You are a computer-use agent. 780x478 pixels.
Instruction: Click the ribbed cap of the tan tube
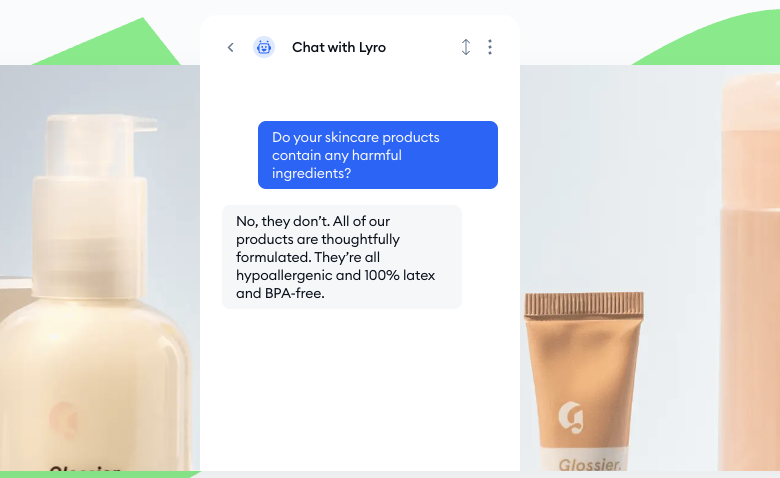point(584,304)
